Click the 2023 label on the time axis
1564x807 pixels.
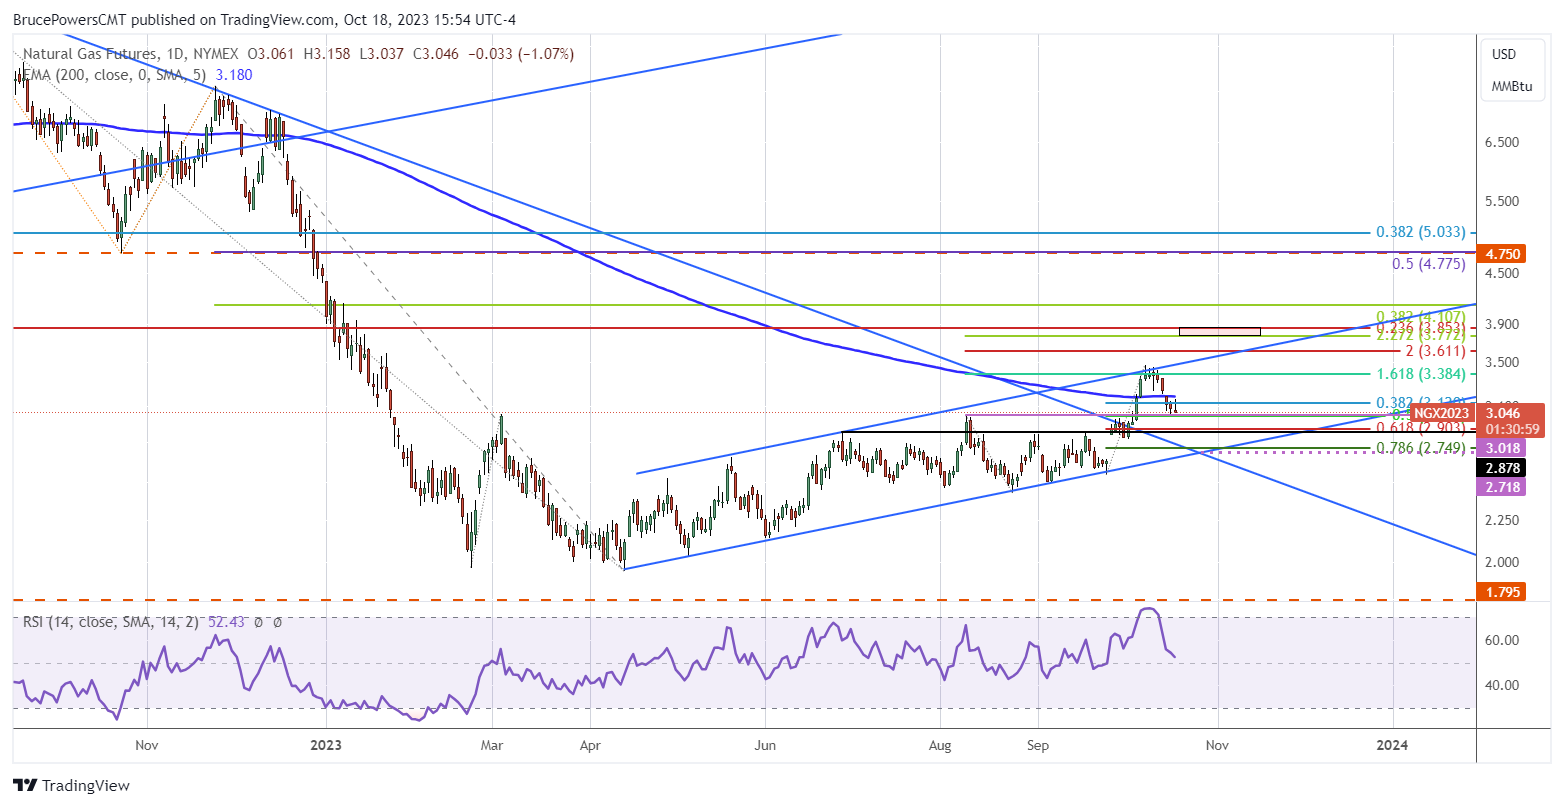326,745
